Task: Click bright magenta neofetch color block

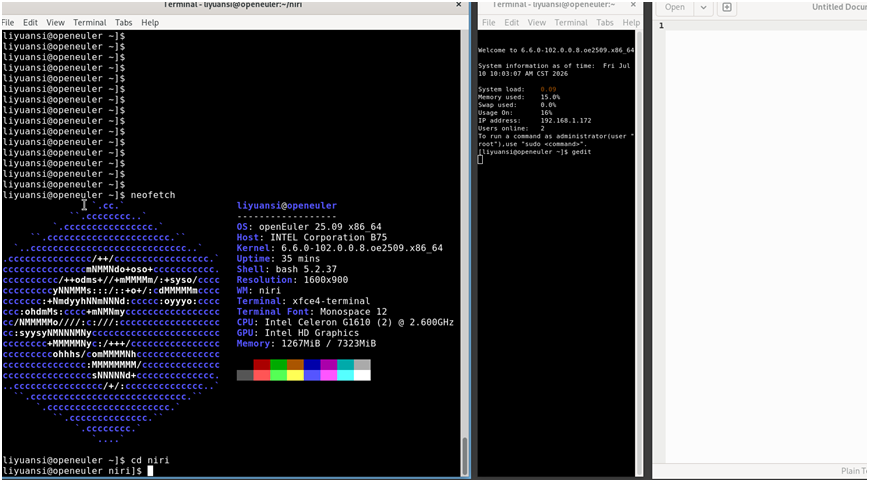Action: coord(328,375)
